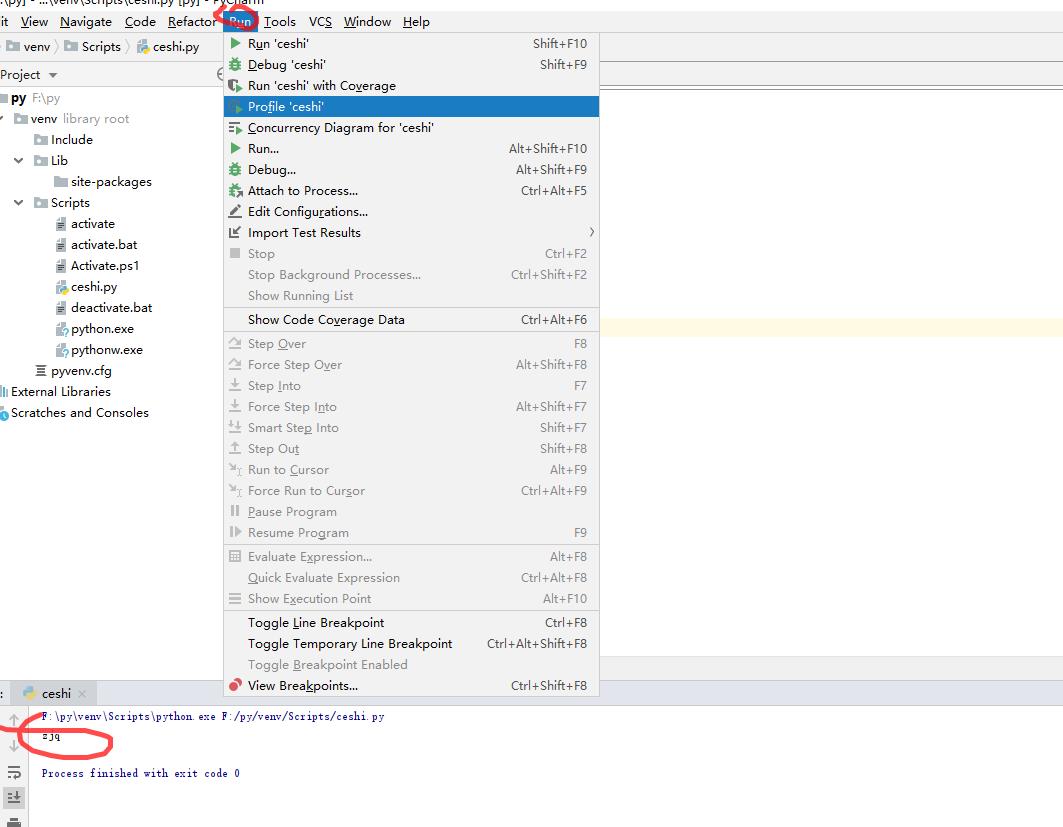Click the Debug 'ceshi' bug icon
The height and width of the screenshot is (827, 1063).
point(235,64)
